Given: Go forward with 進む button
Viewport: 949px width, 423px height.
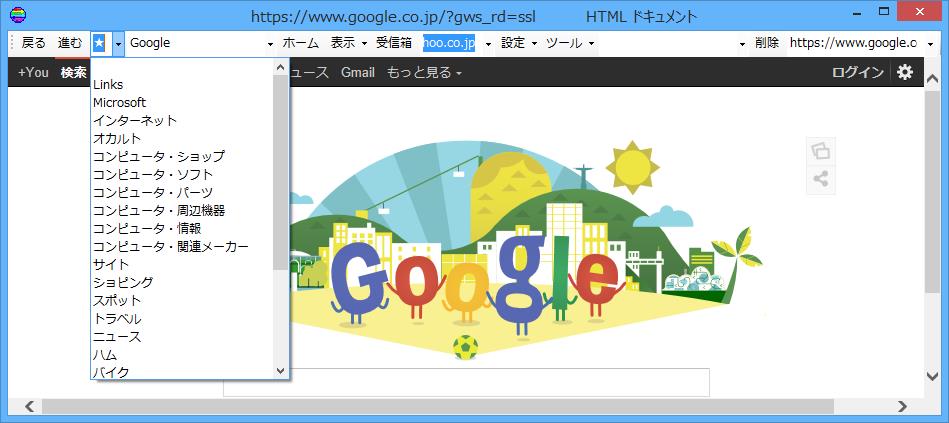Looking at the screenshot, I should 70,43.
